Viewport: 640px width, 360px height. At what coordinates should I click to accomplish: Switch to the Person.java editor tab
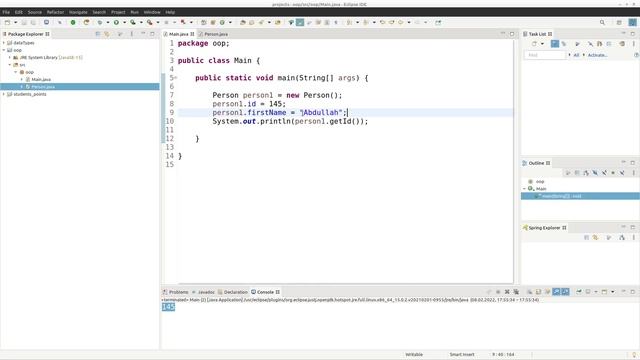click(213, 34)
